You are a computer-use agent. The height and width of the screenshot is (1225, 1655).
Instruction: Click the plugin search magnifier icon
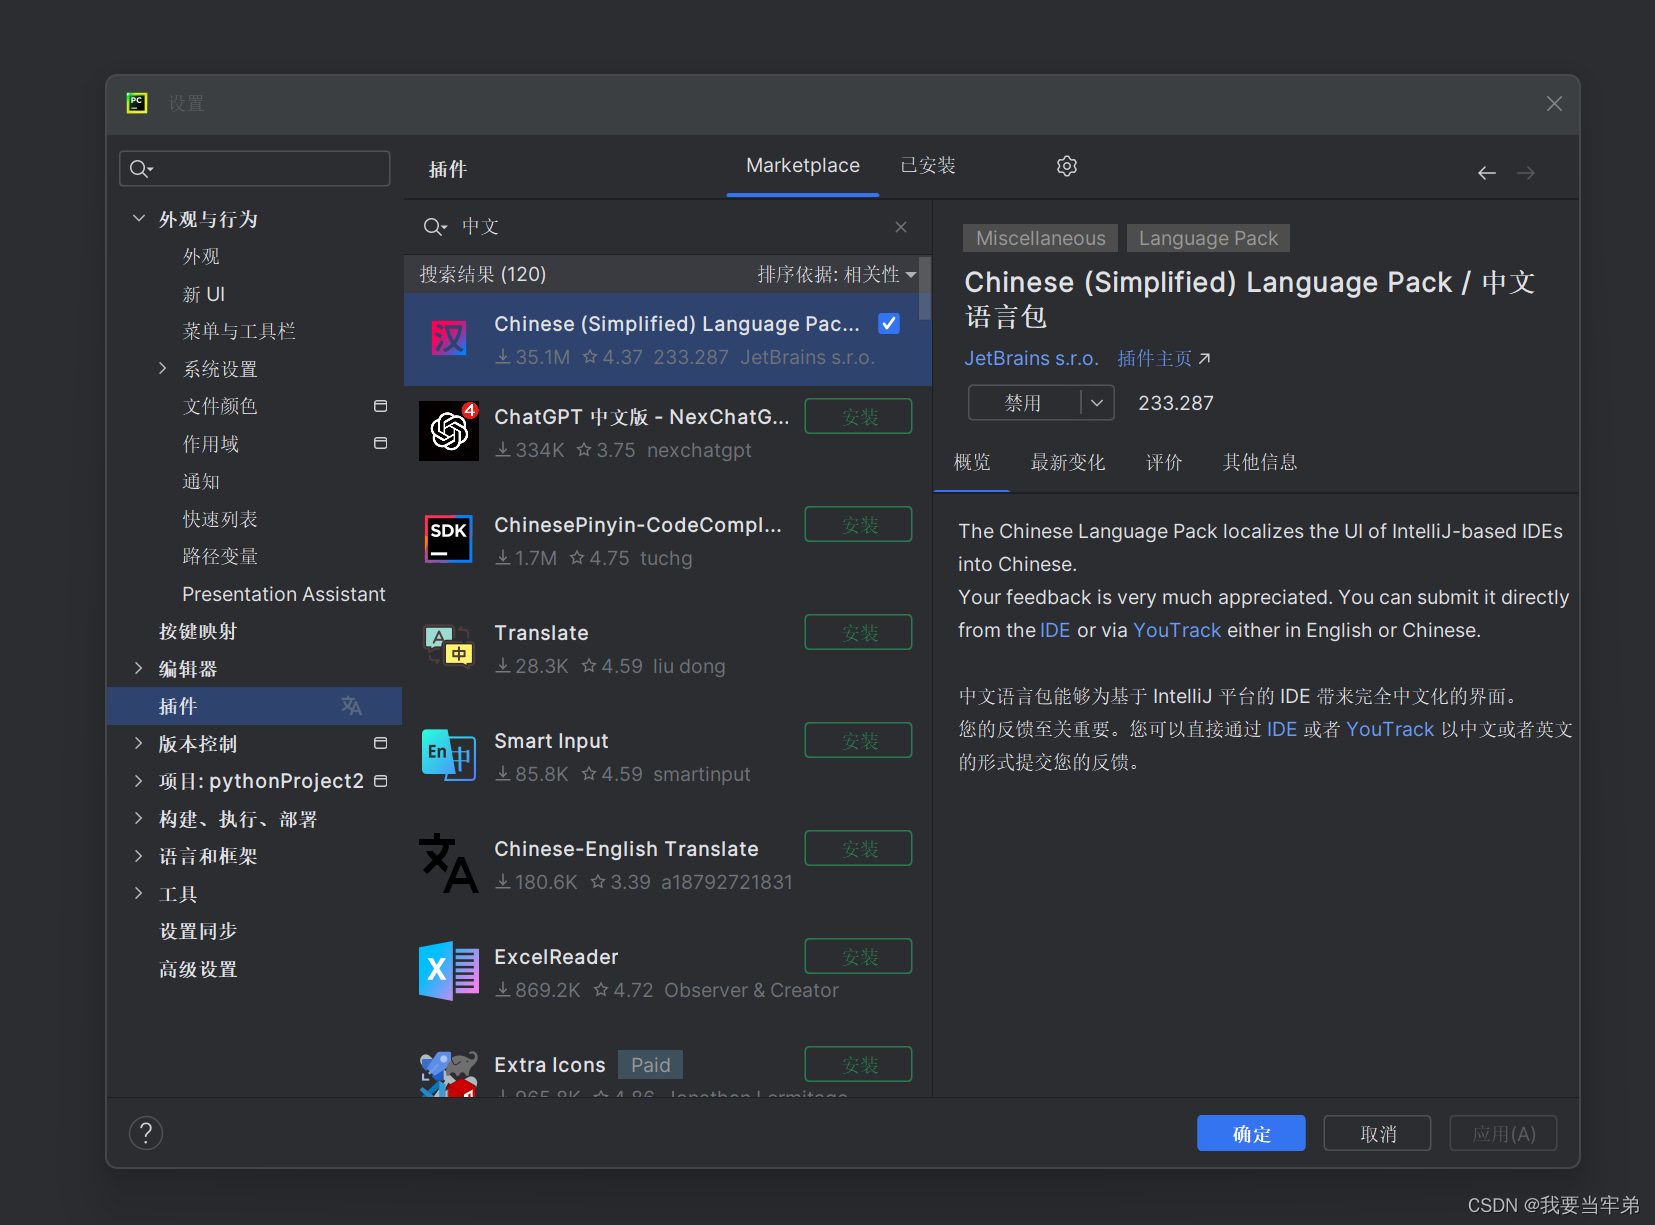[x=434, y=227]
